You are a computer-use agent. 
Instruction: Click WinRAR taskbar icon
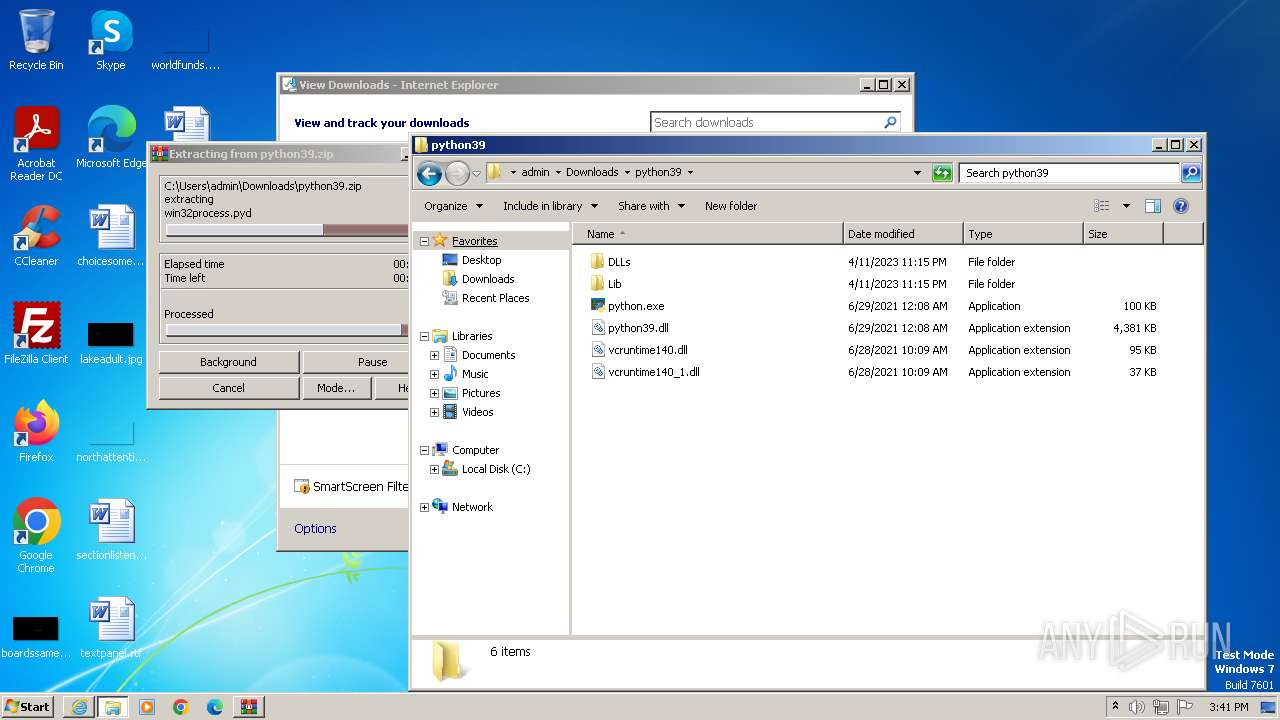click(248, 707)
